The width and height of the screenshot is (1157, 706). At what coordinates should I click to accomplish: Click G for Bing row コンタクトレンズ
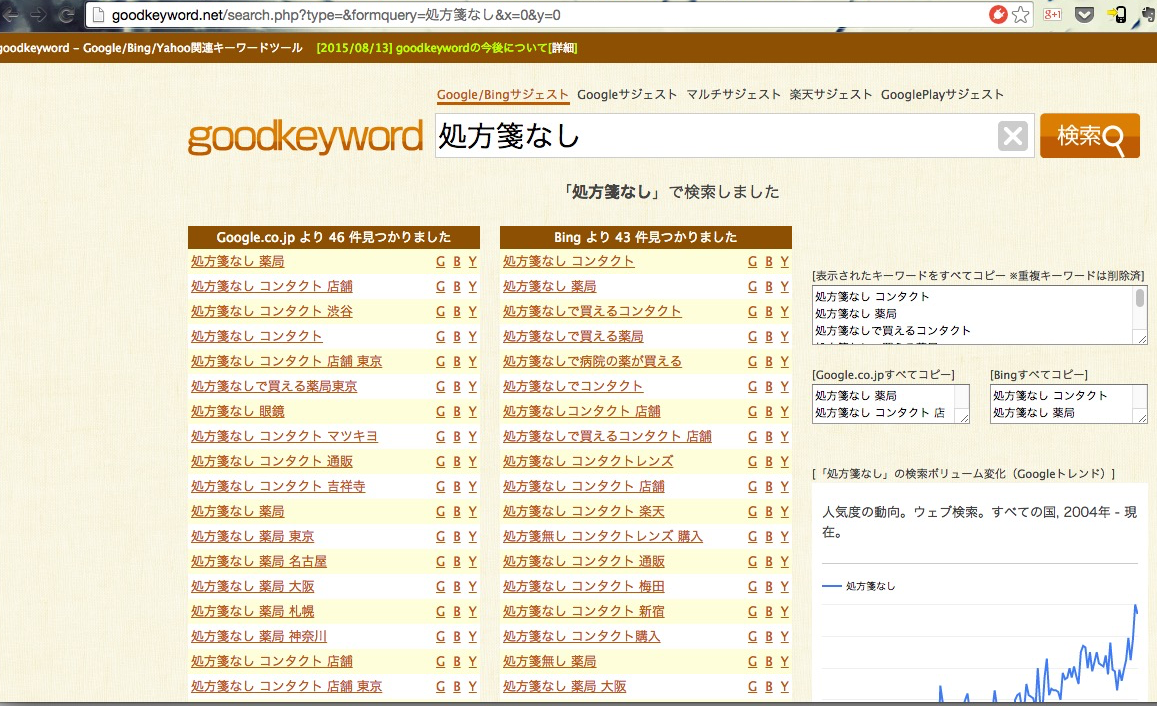[753, 462]
